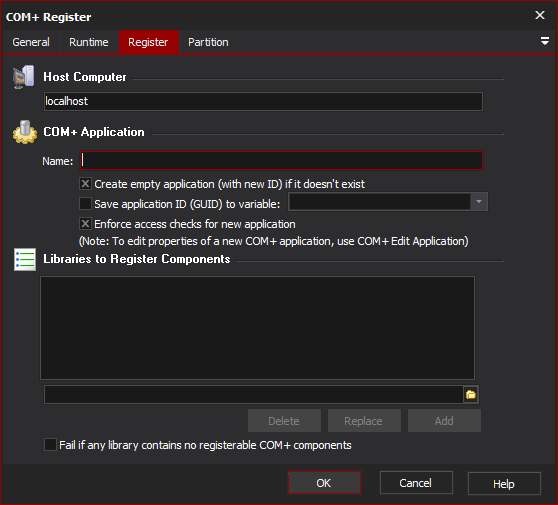The width and height of the screenshot is (558, 505).
Task: Click the COM+ Application gear icon
Action: pos(25,132)
